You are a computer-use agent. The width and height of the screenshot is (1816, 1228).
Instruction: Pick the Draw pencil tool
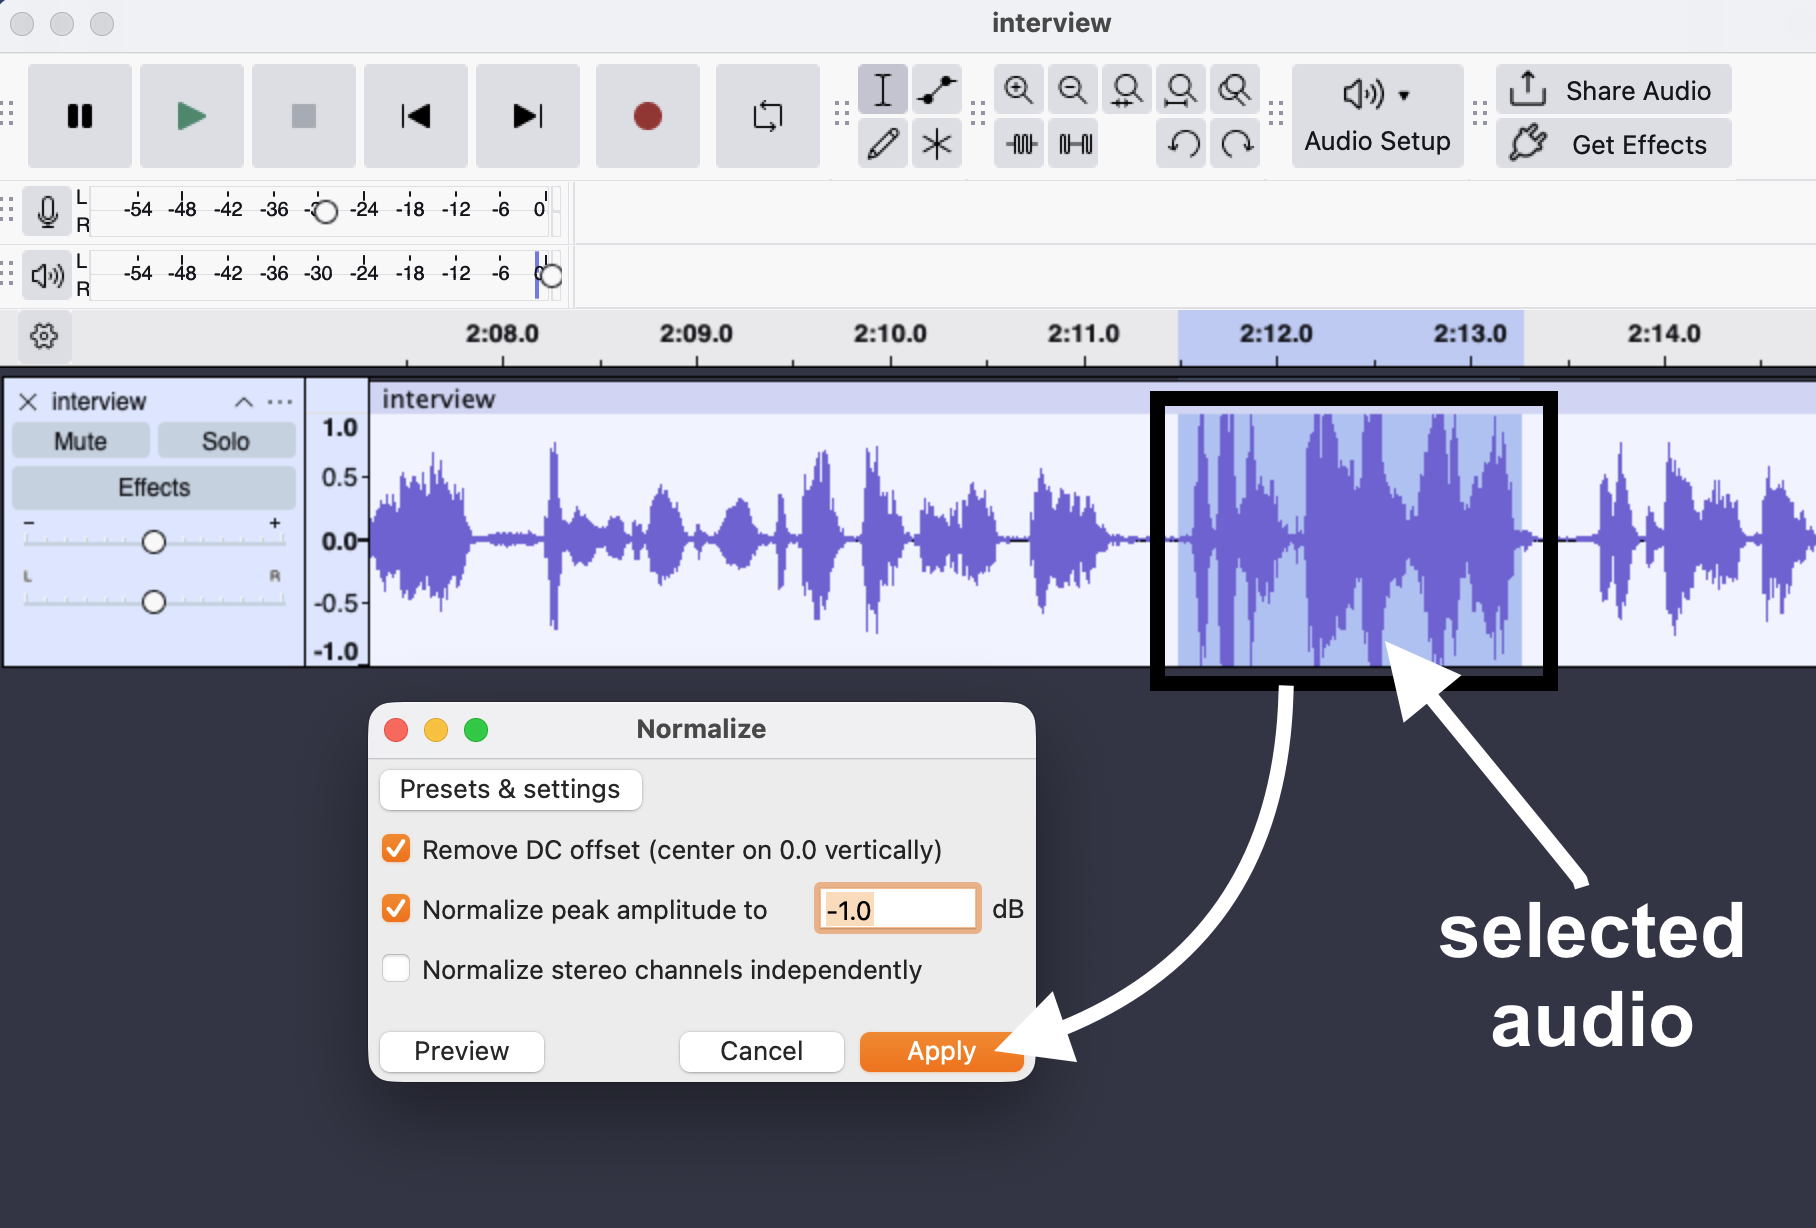[883, 144]
